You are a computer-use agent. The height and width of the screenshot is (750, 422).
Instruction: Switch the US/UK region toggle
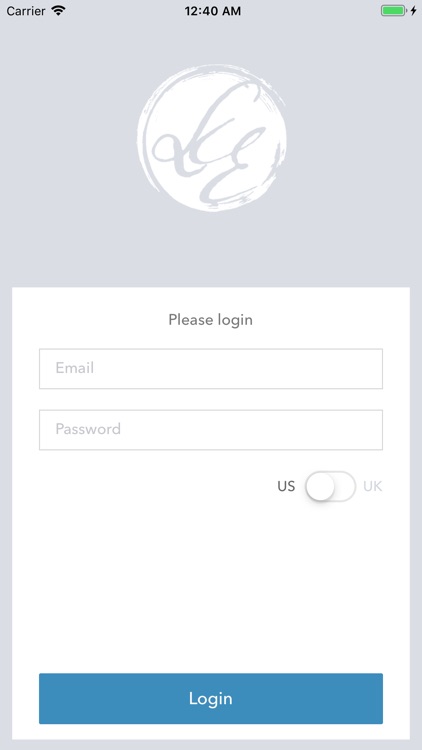[331, 486]
